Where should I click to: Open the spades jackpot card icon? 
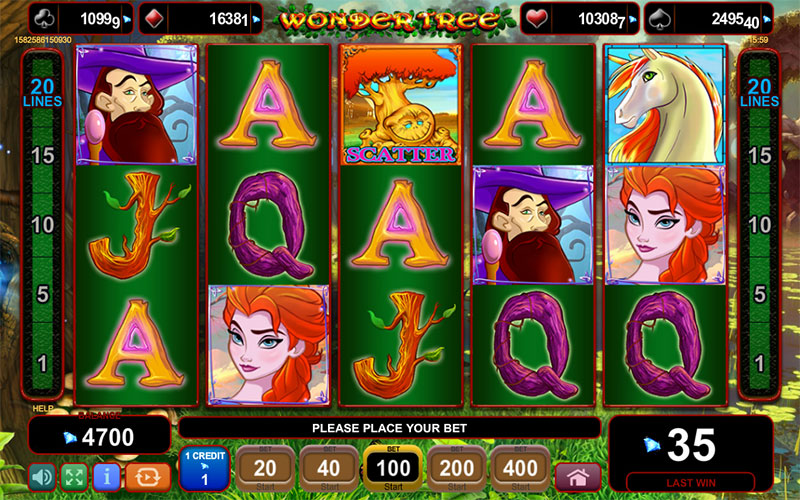coord(660,19)
